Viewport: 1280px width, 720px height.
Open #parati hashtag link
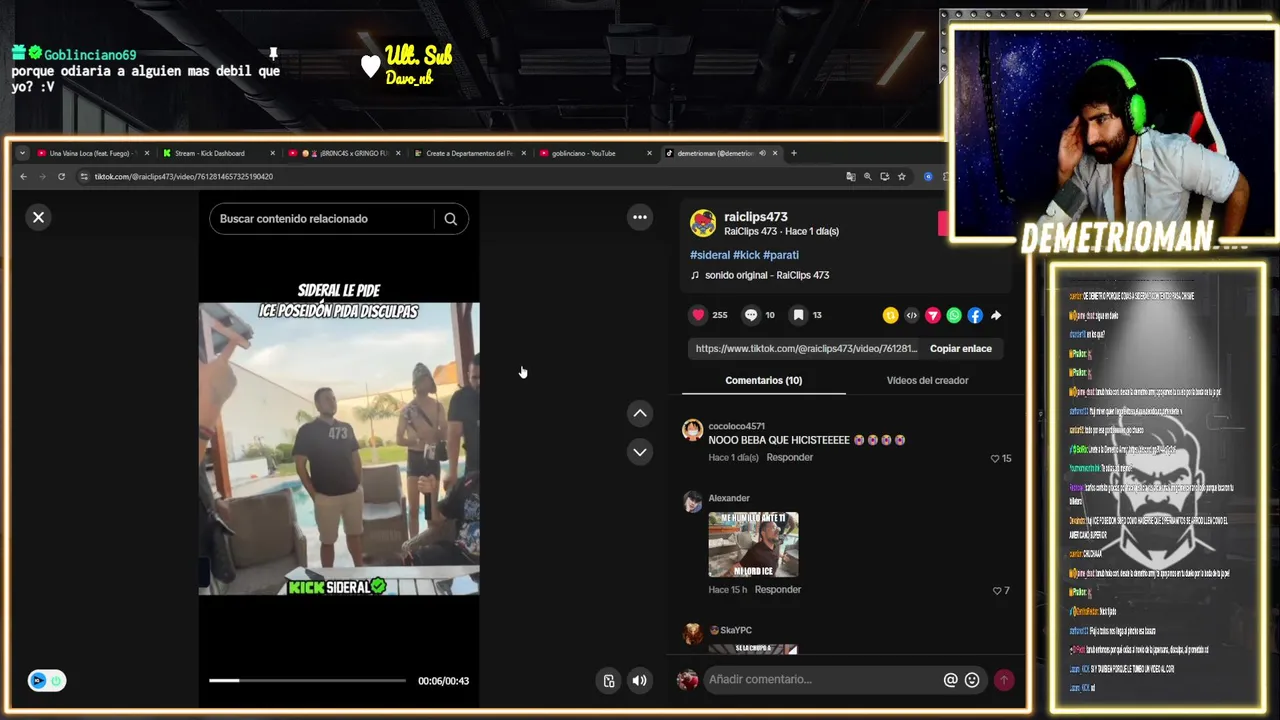781,255
